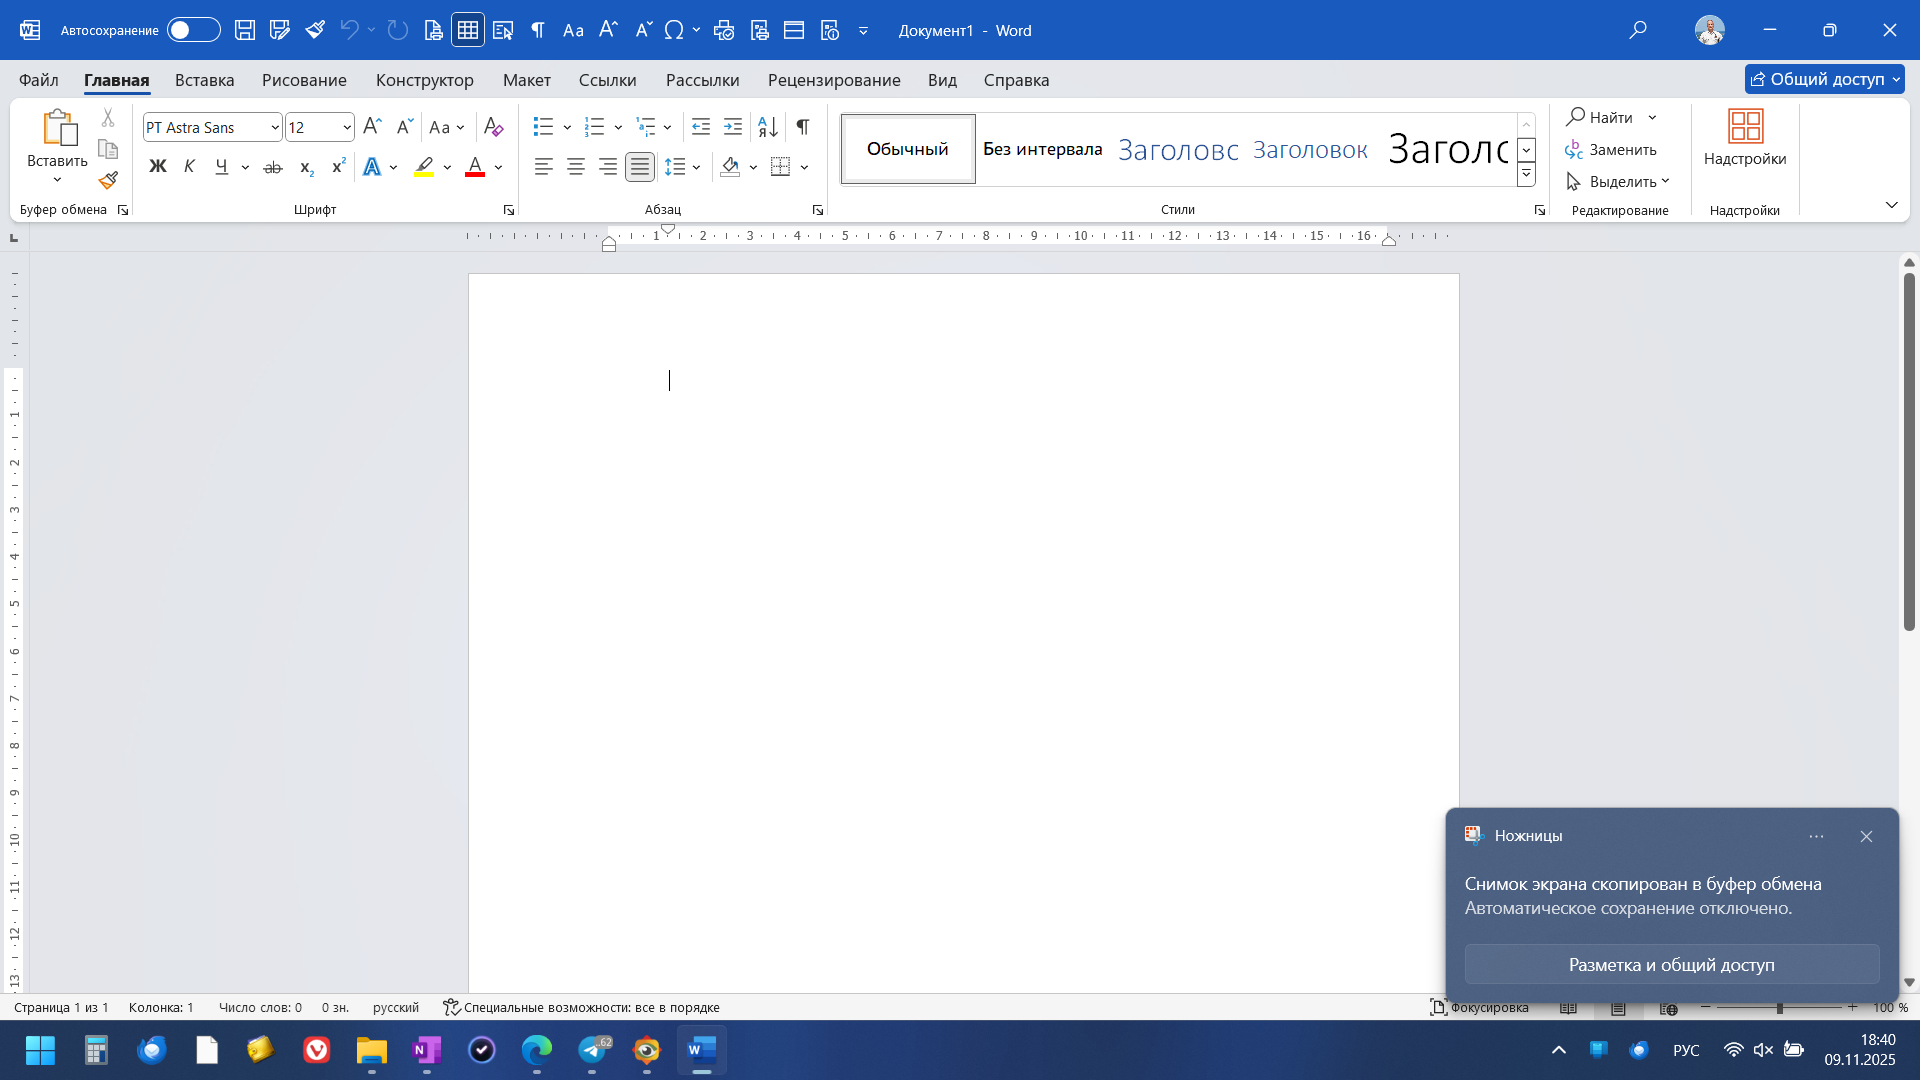Apply the red font color swatch
The height and width of the screenshot is (1080, 1920).
475,167
